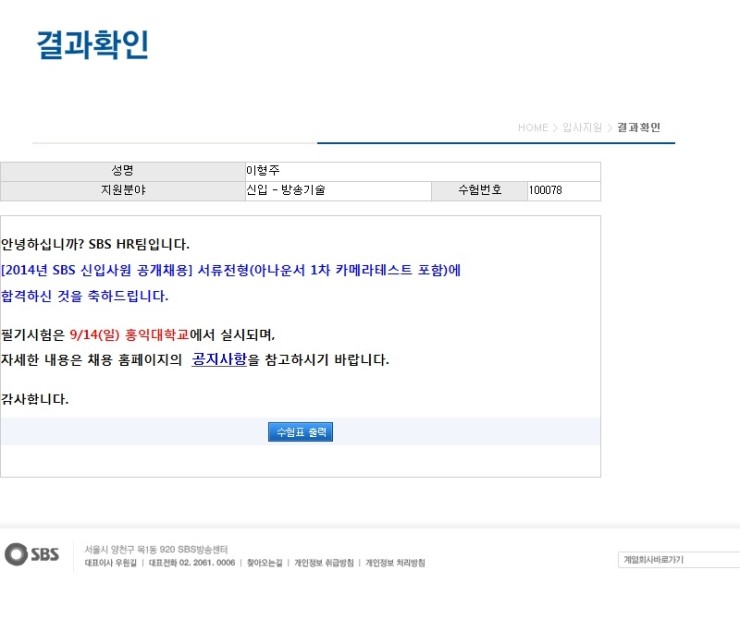Select the name value 이형주
Viewport: 740px width, 631px height.
click(263, 170)
